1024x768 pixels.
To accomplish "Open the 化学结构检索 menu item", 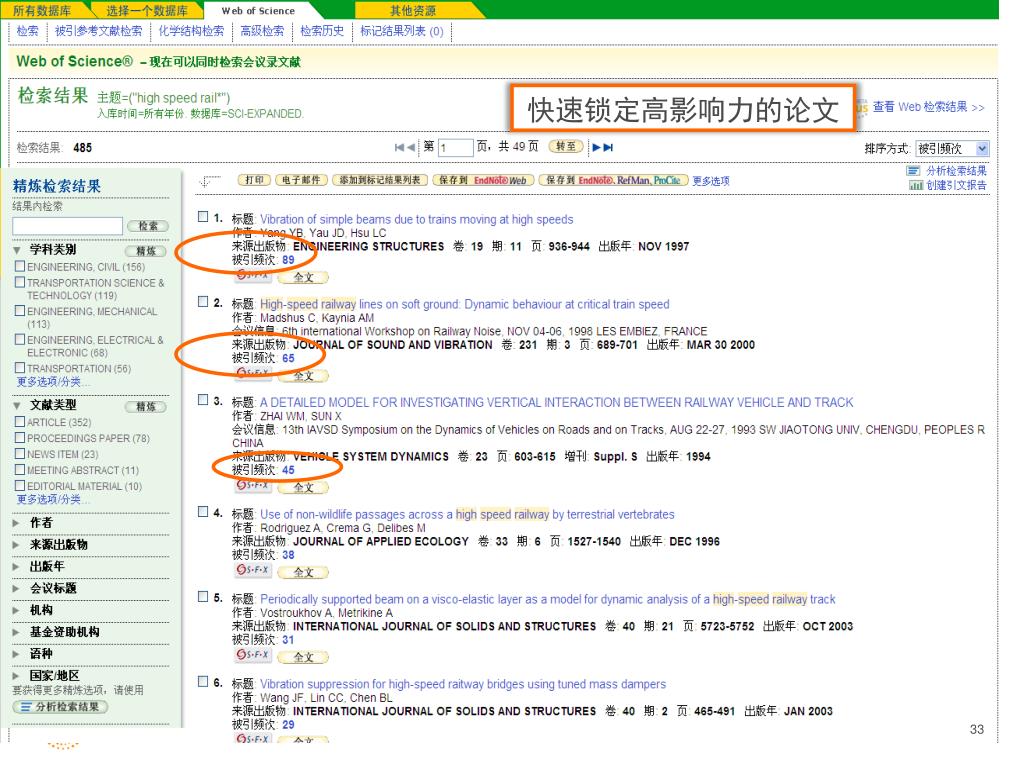I will (191, 31).
